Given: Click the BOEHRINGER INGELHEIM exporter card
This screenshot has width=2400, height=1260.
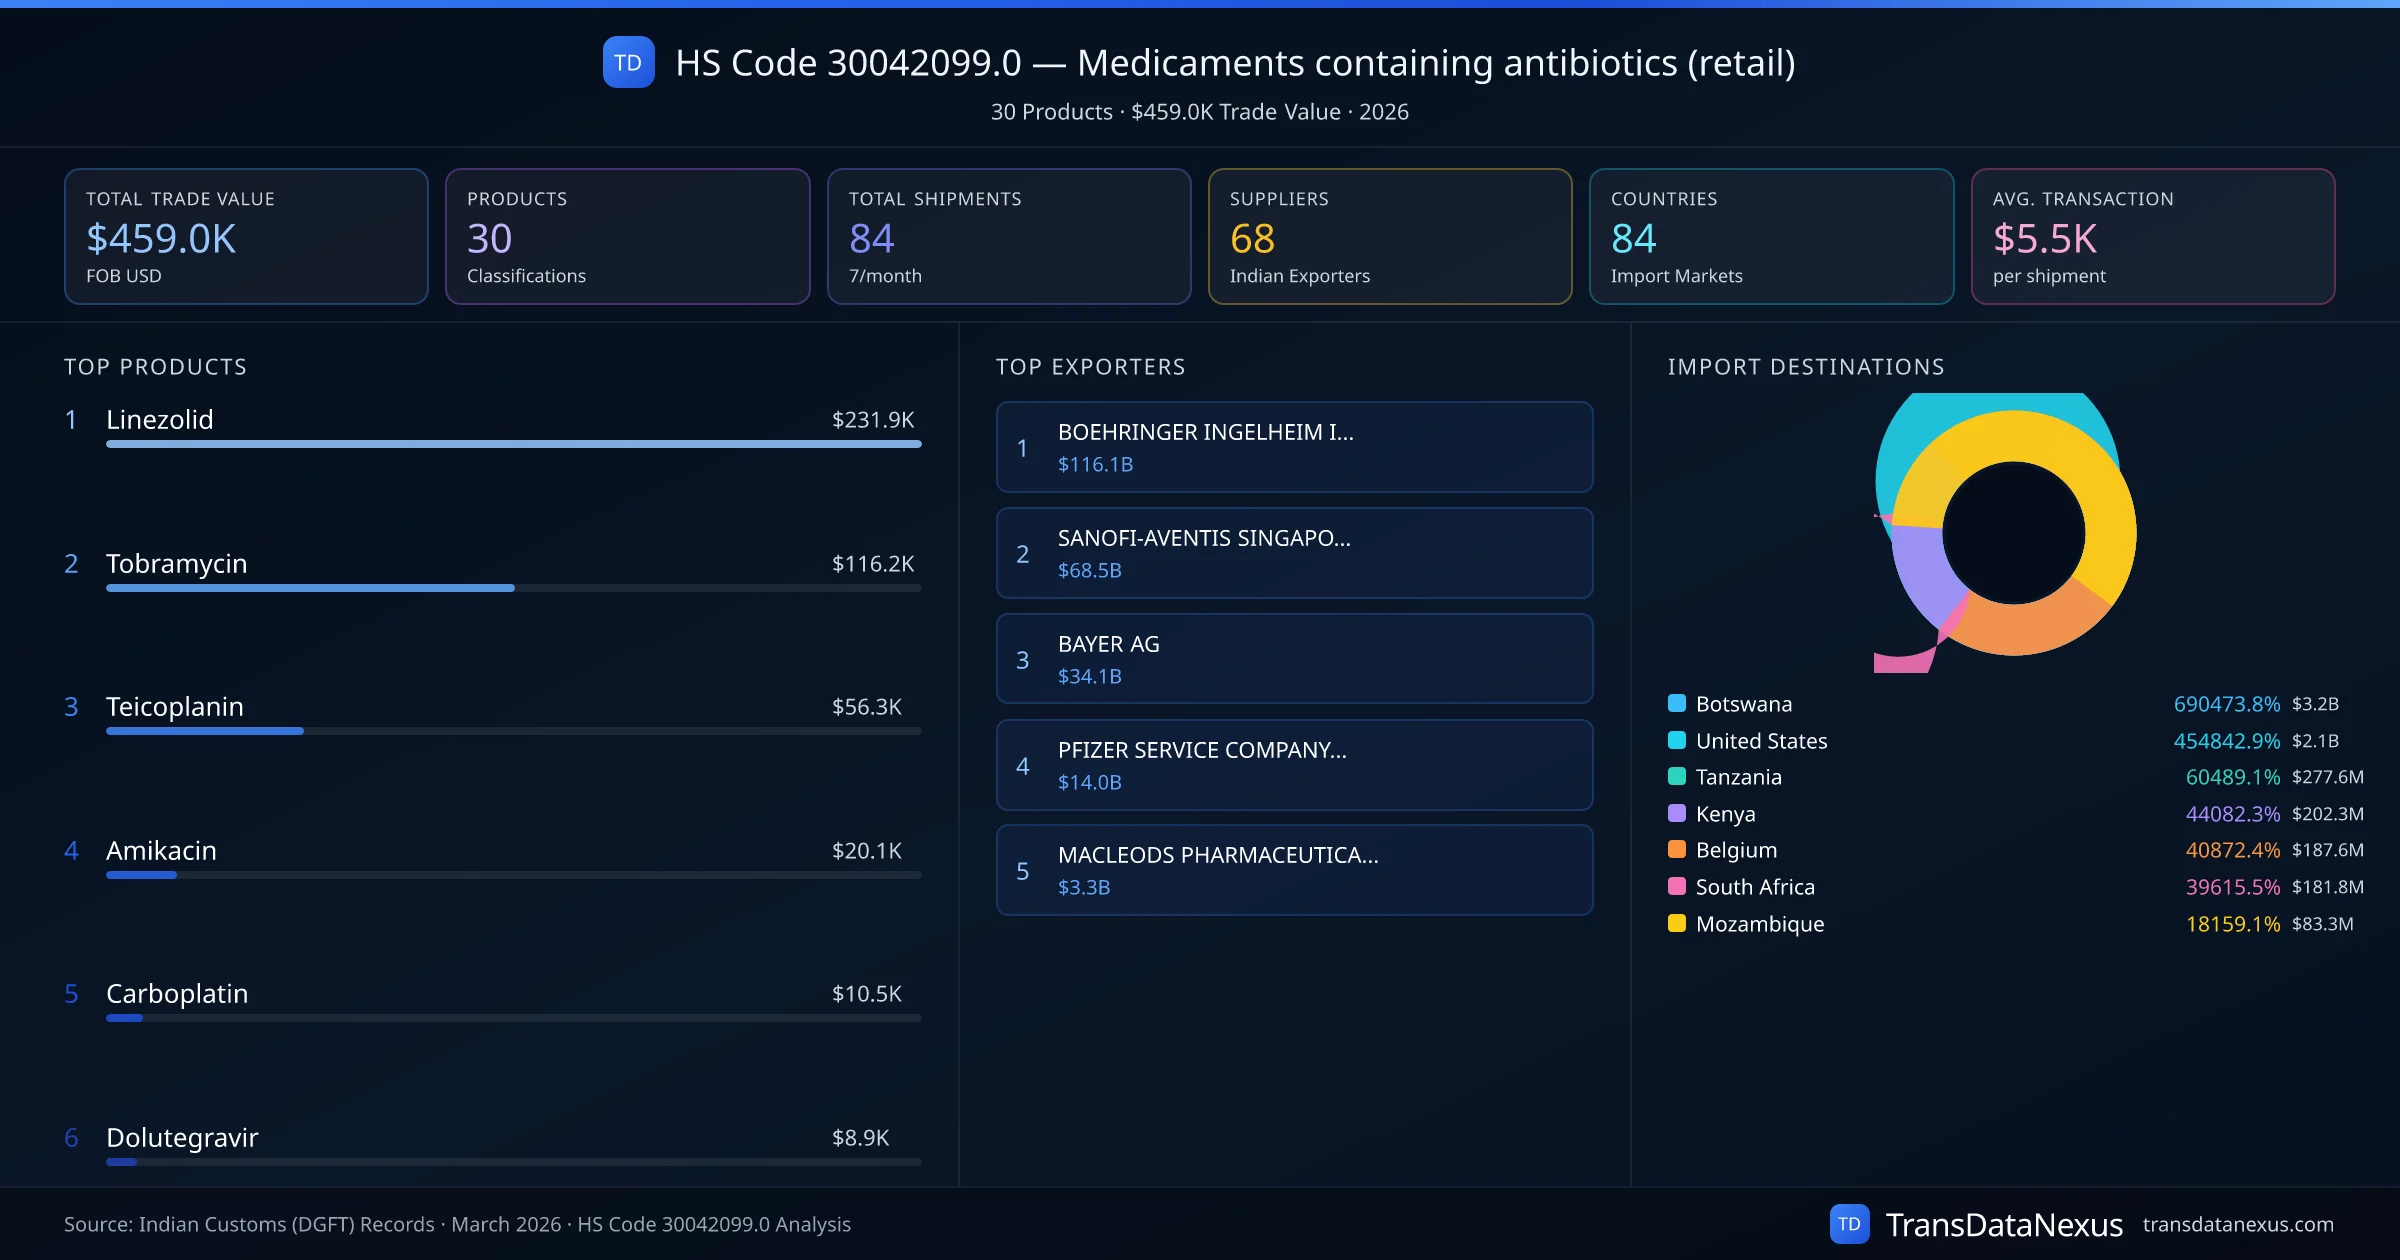Looking at the screenshot, I should (x=1294, y=447).
